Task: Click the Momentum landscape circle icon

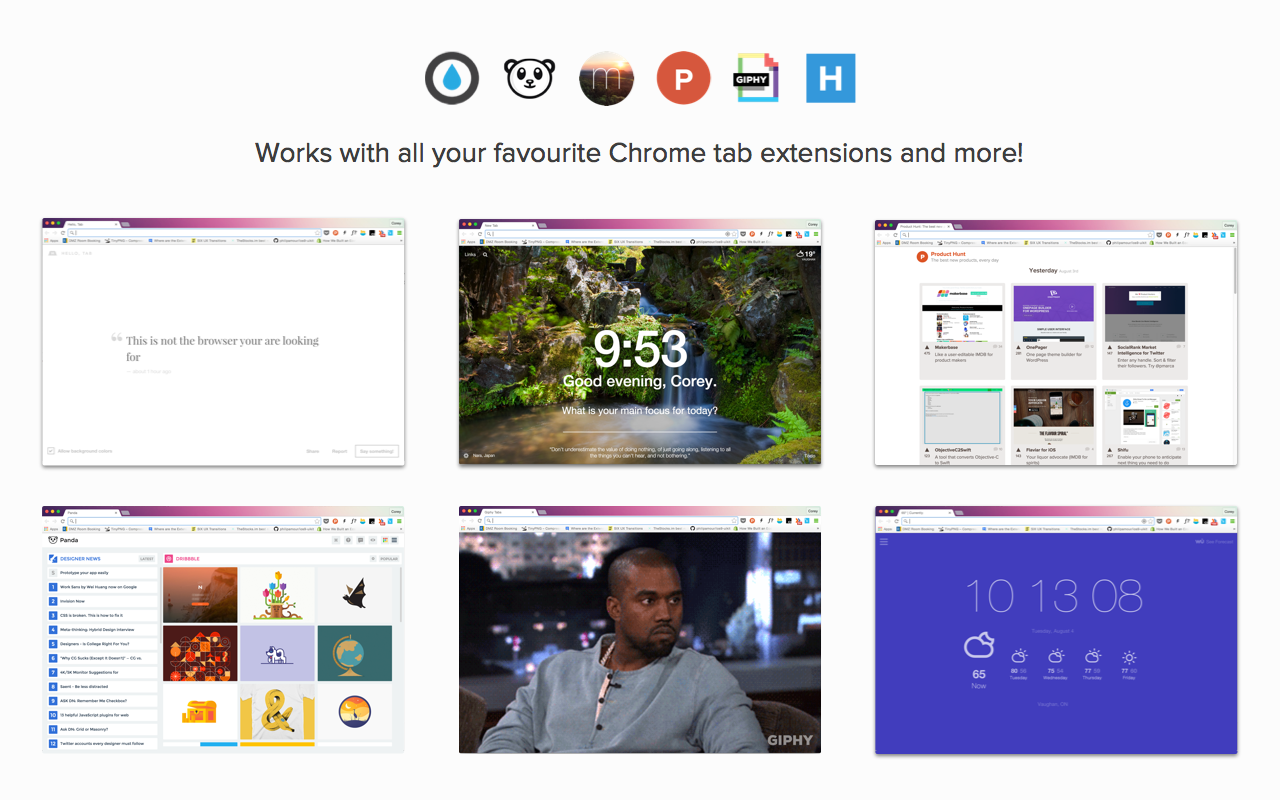Action: [607, 78]
